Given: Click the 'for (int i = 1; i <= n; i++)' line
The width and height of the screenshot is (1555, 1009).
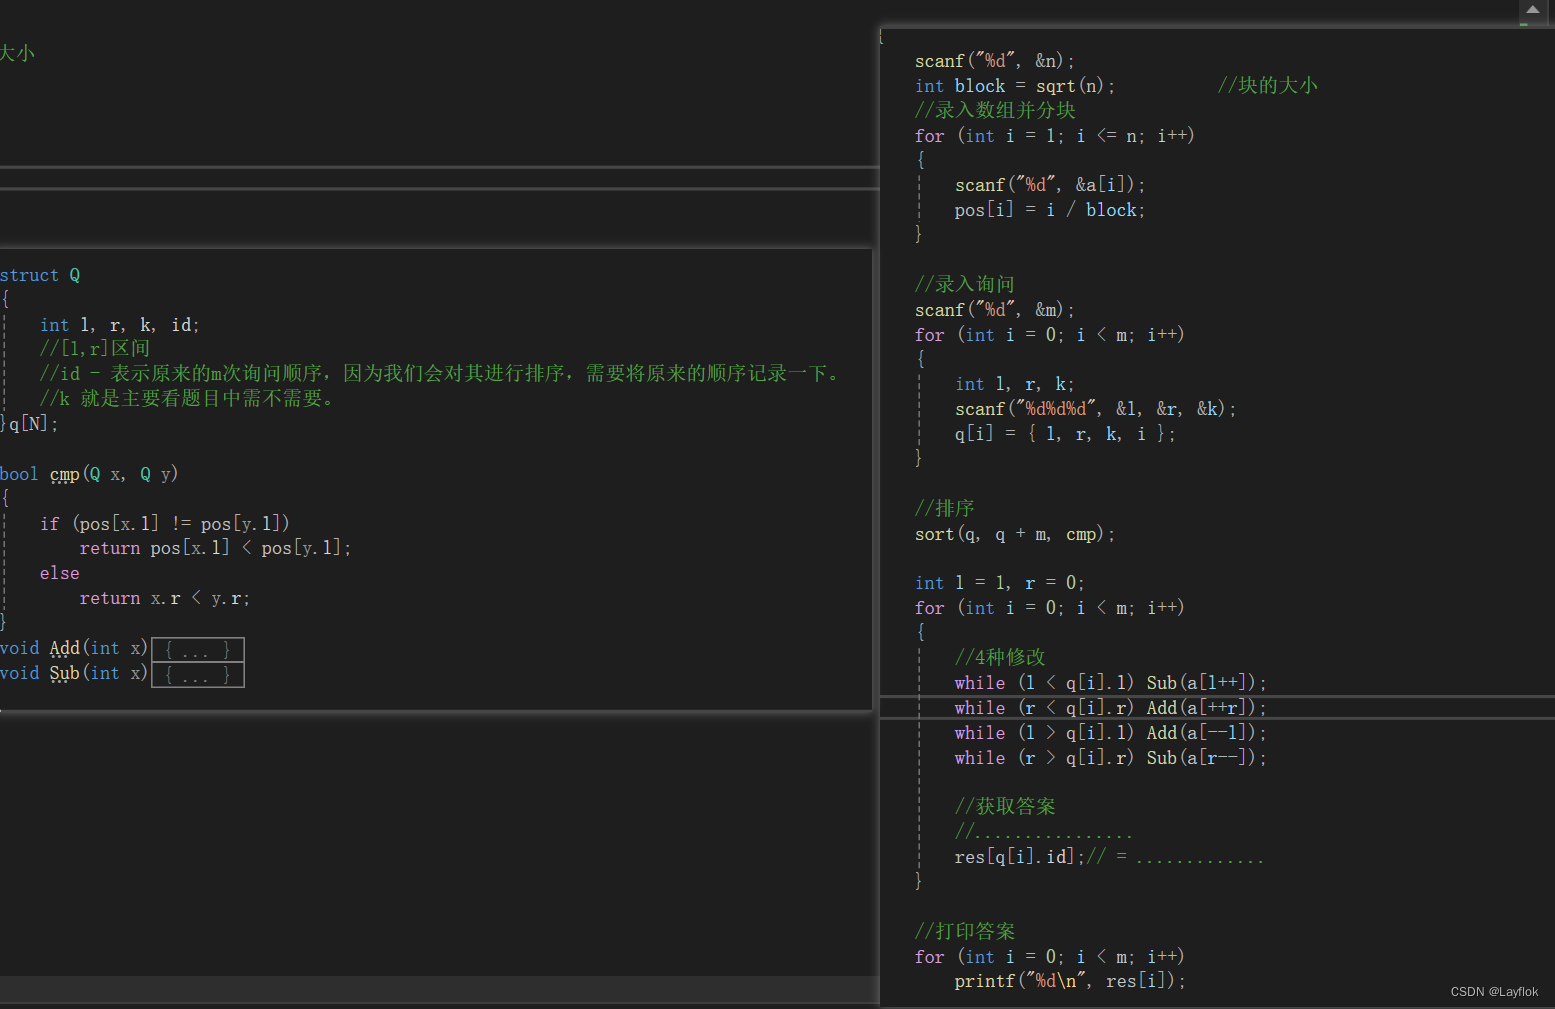Looking at the screenshot, I should (x=1055, y=136).
